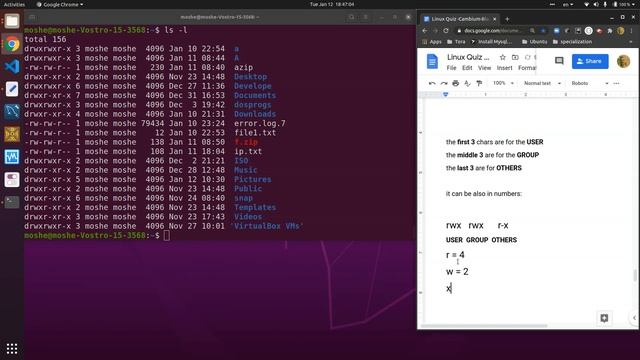The image size is (640, 360).
Task: Open Google Chrome from the dock
Action: [12, 44]
